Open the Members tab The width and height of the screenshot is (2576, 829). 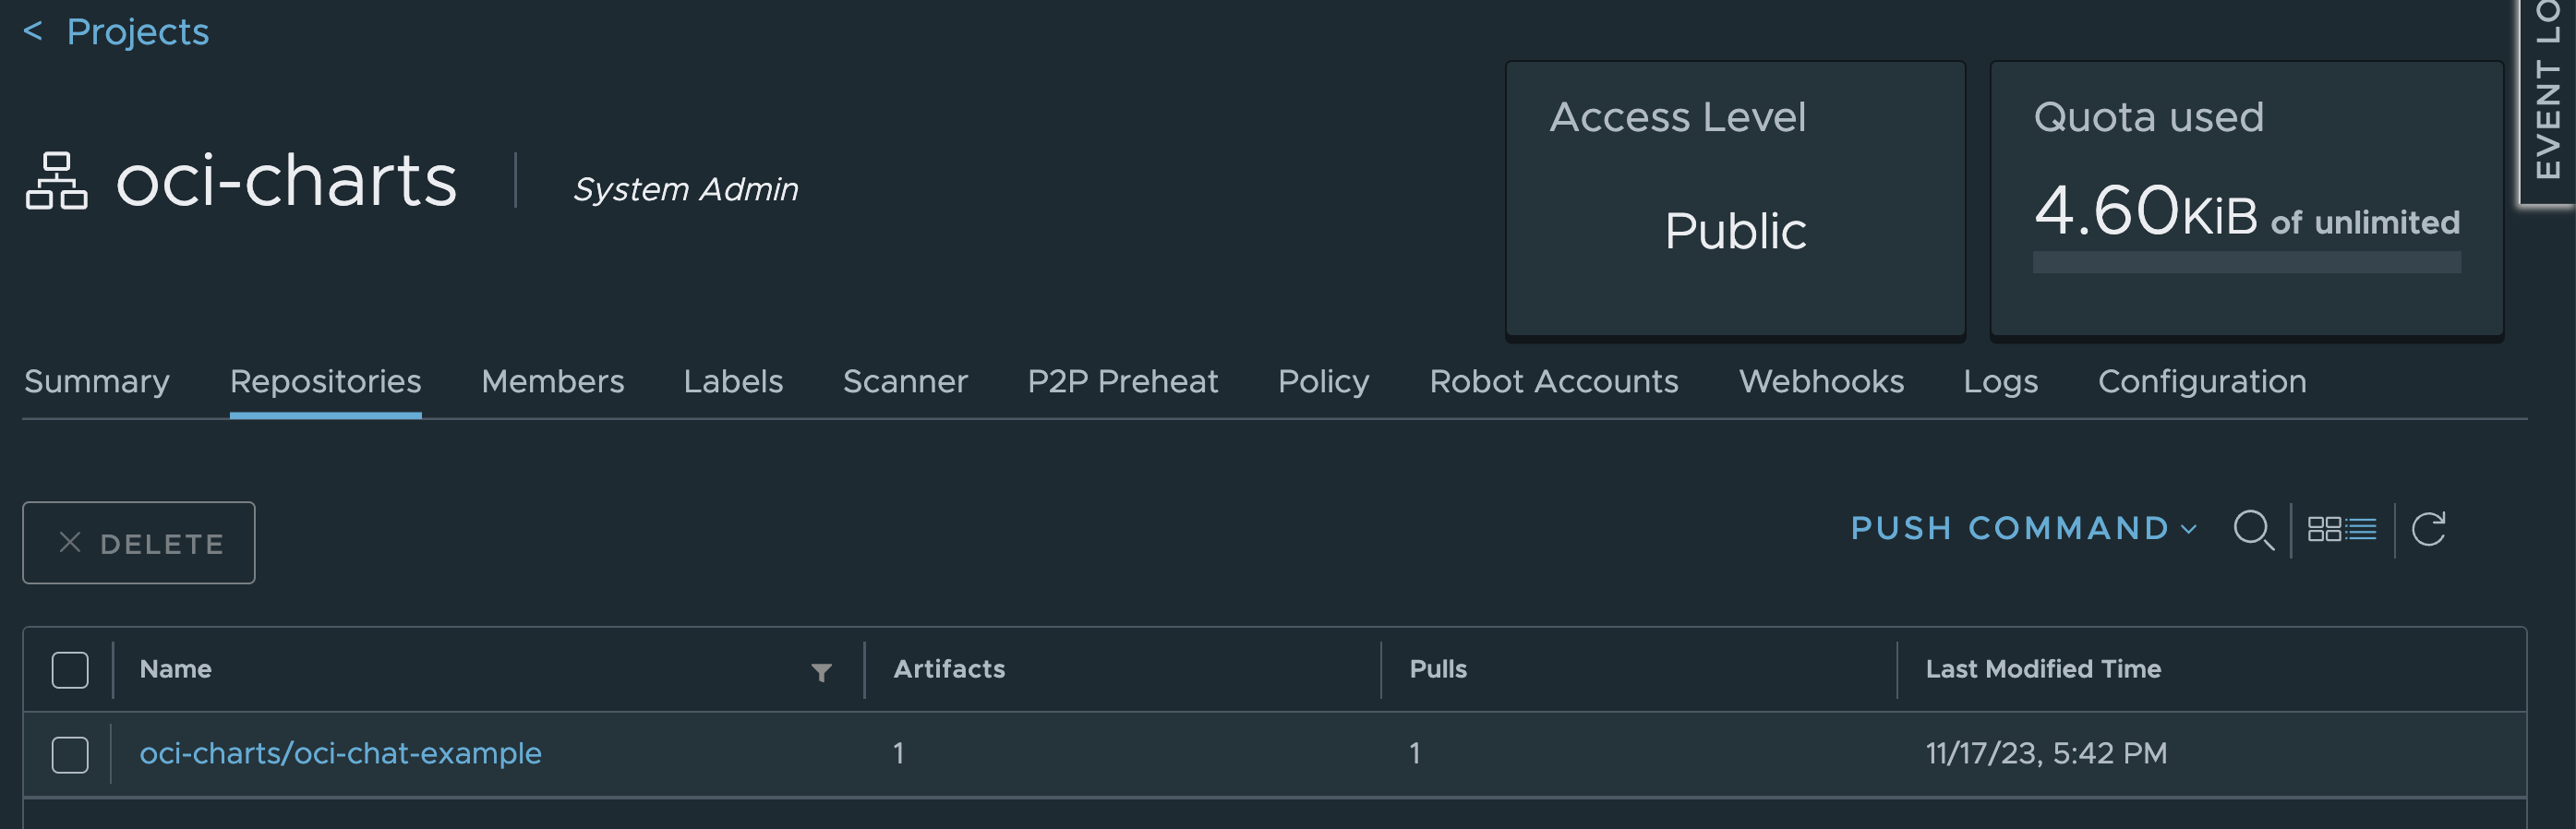(552, 381)
